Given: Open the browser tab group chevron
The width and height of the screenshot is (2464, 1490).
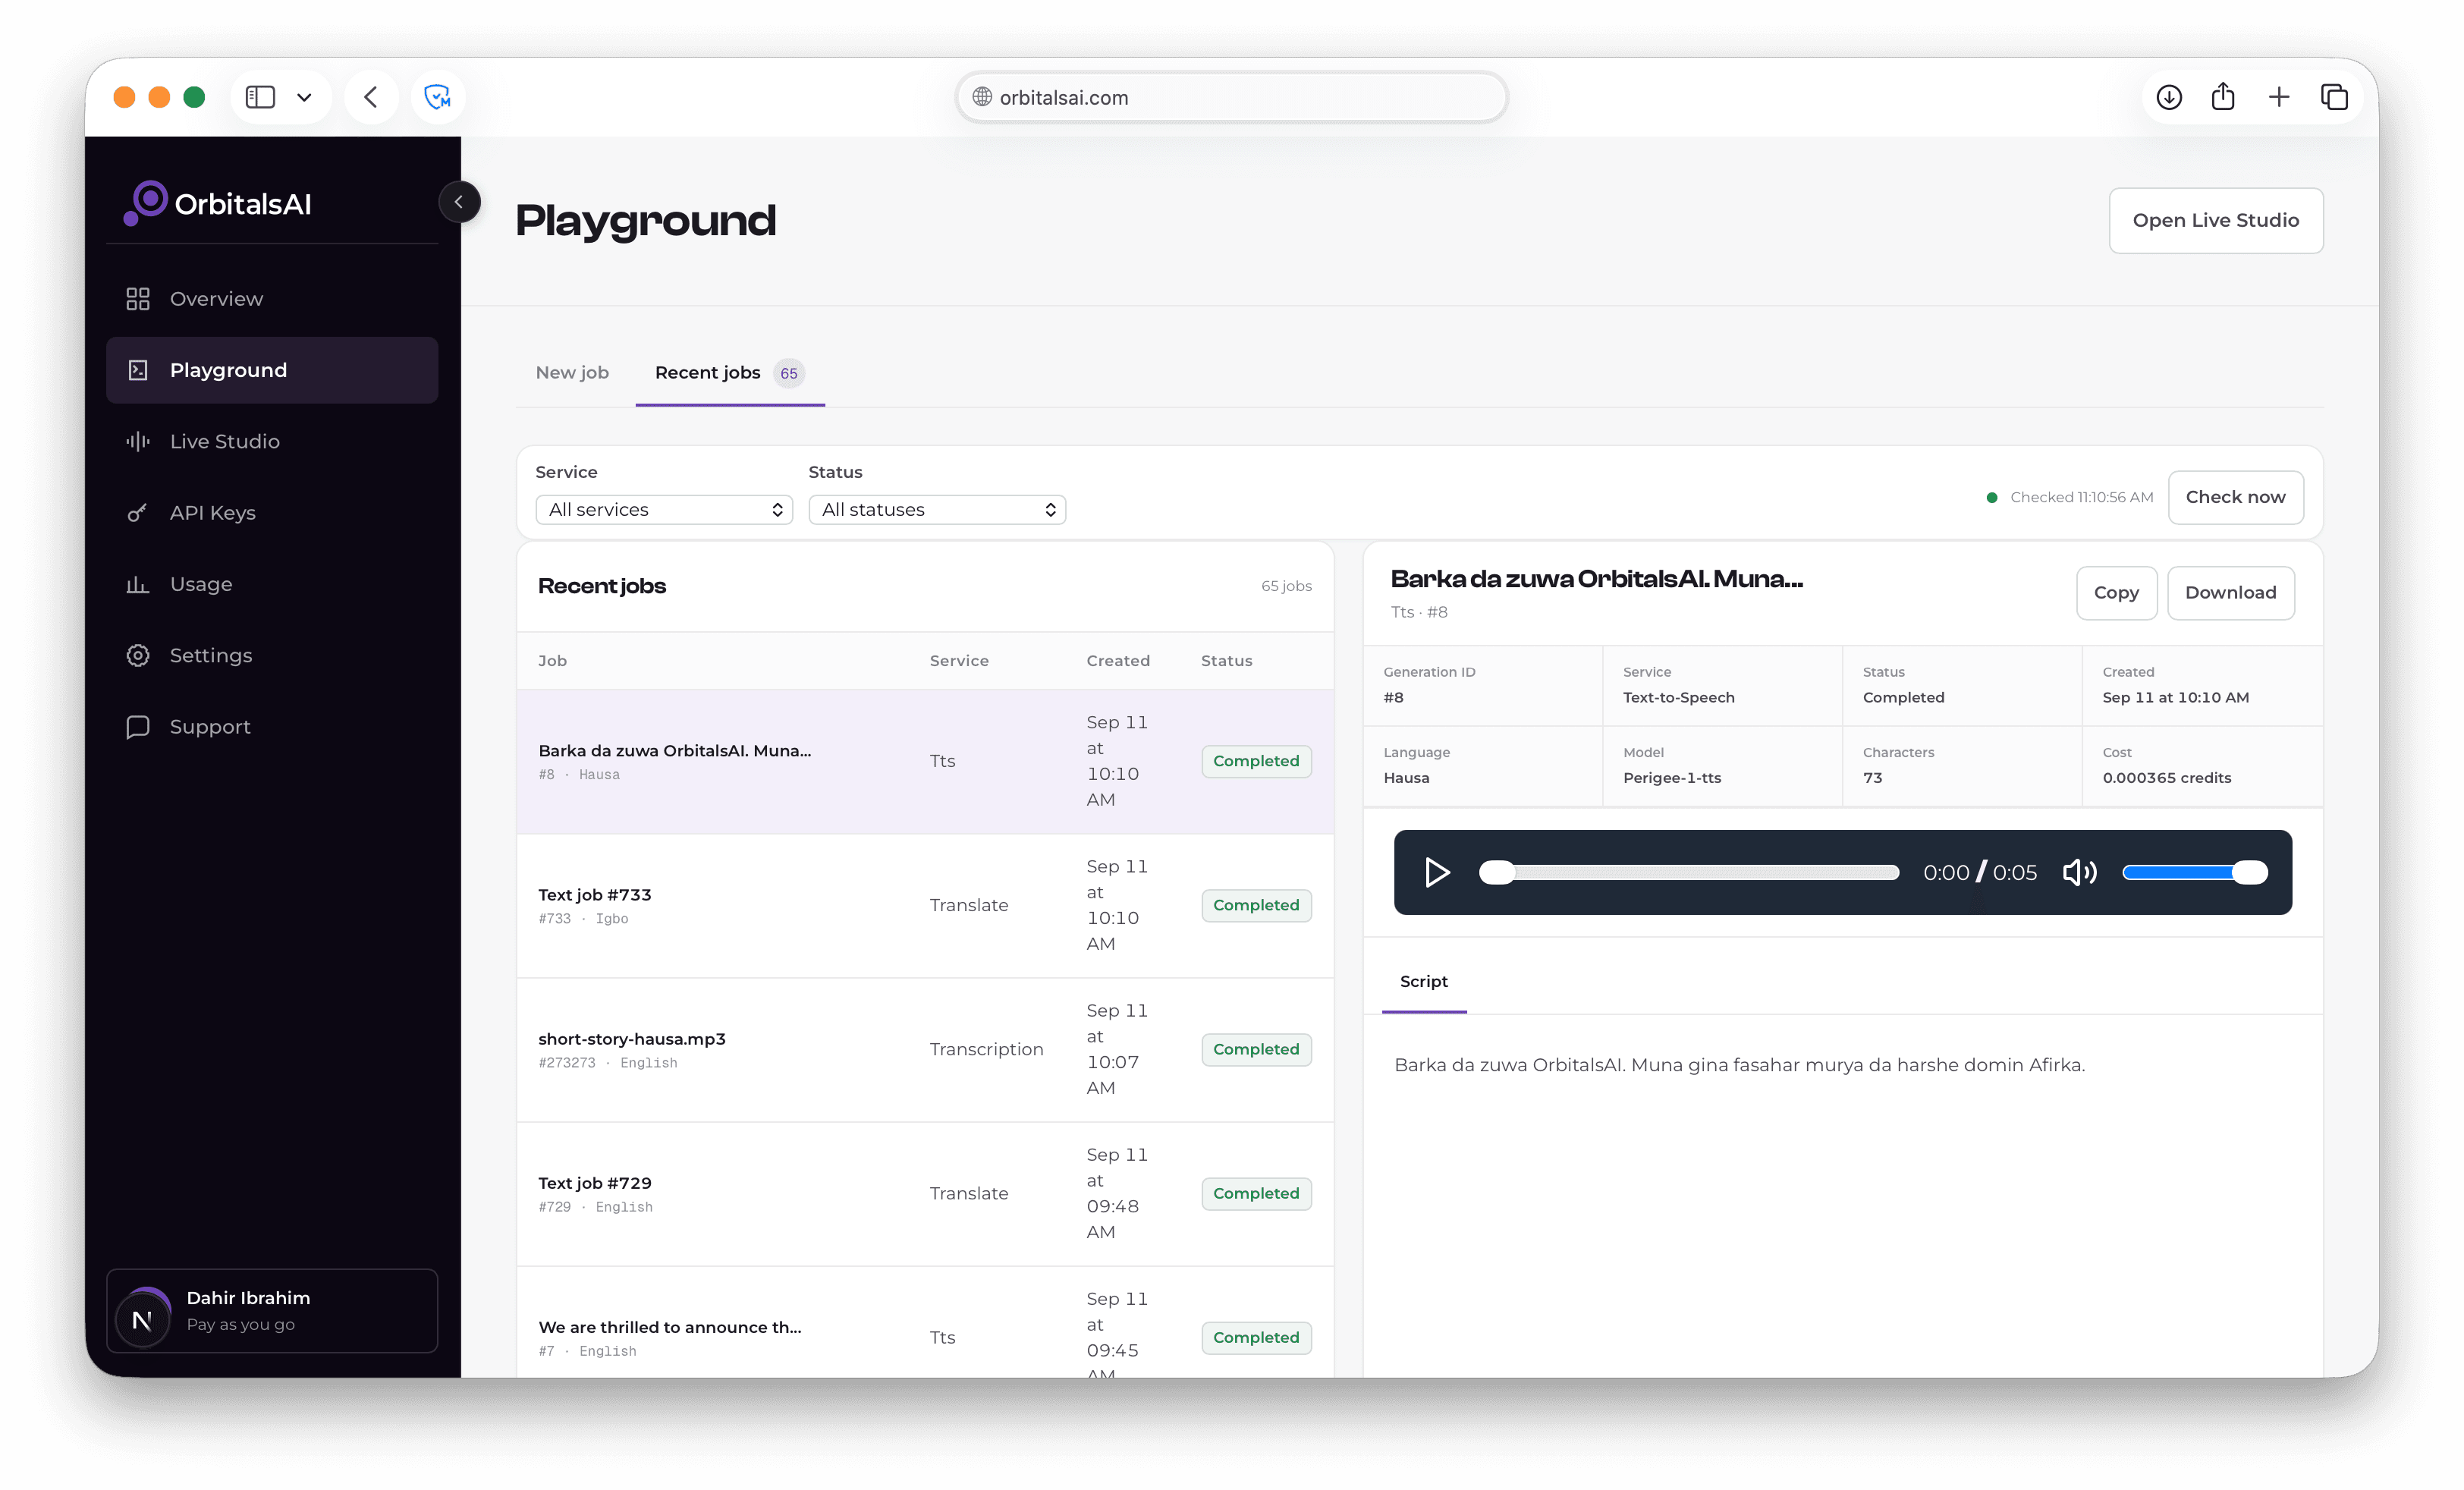Looking at the screenshot, I should coord(304,97).
